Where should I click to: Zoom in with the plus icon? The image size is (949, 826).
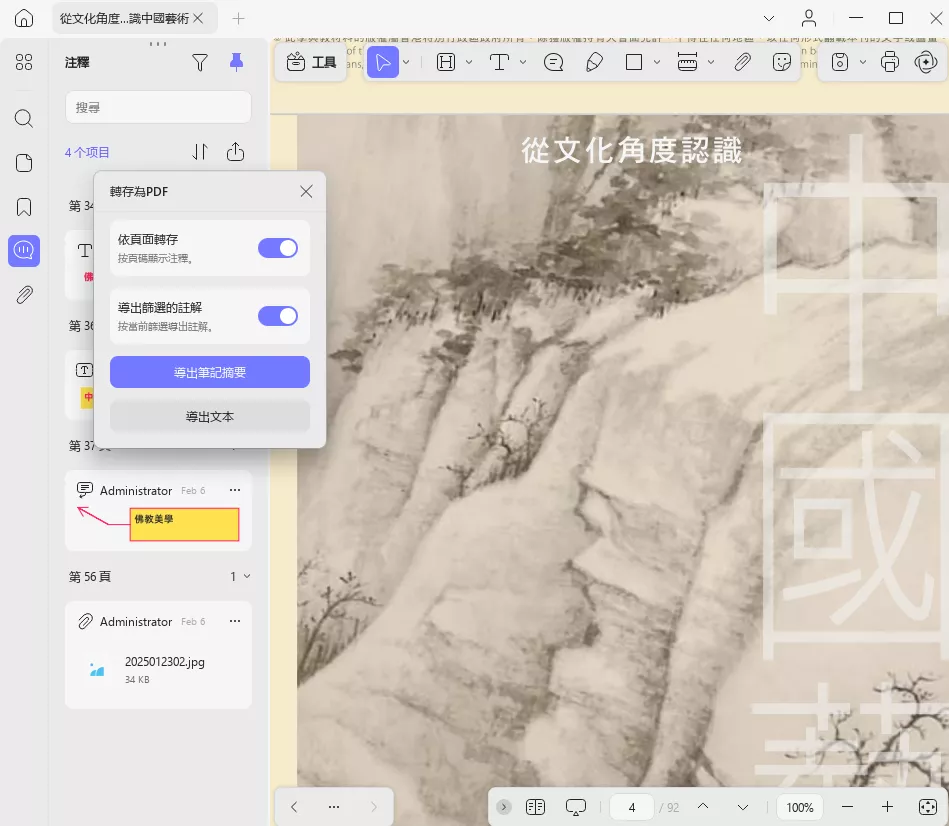click(887, 807)
